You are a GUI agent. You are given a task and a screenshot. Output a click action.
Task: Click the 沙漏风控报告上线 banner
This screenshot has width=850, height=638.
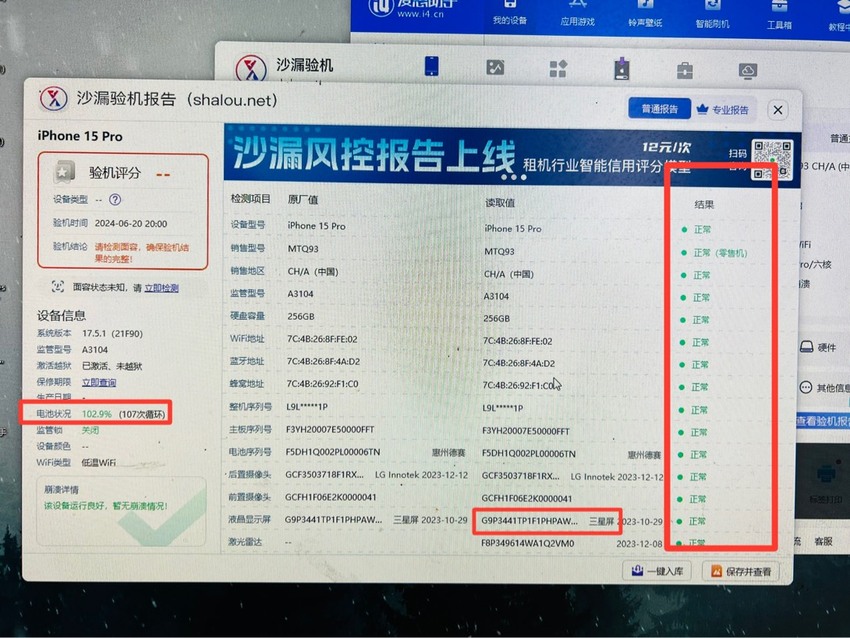(512, 154)
